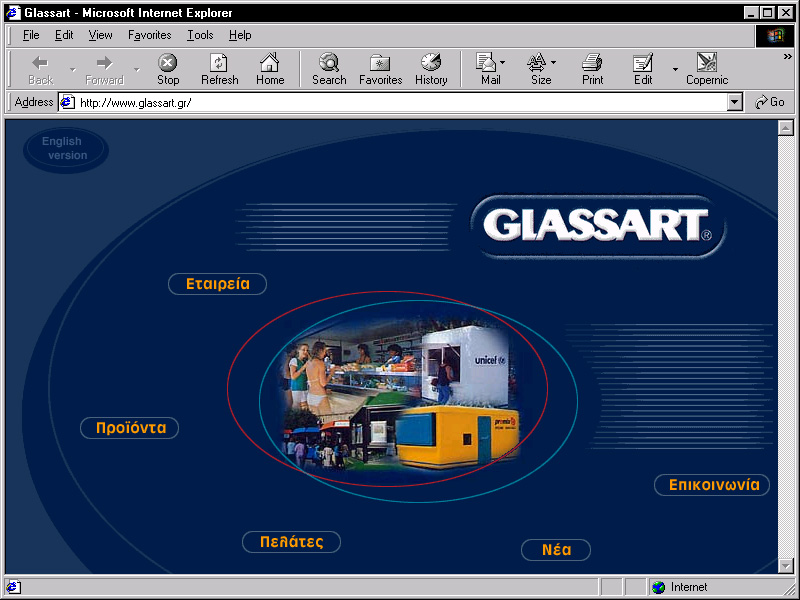The image size is (800, 600).
Task: Click the Windows logo throbber
Action: pyautogui.click(x=774, y=35)
